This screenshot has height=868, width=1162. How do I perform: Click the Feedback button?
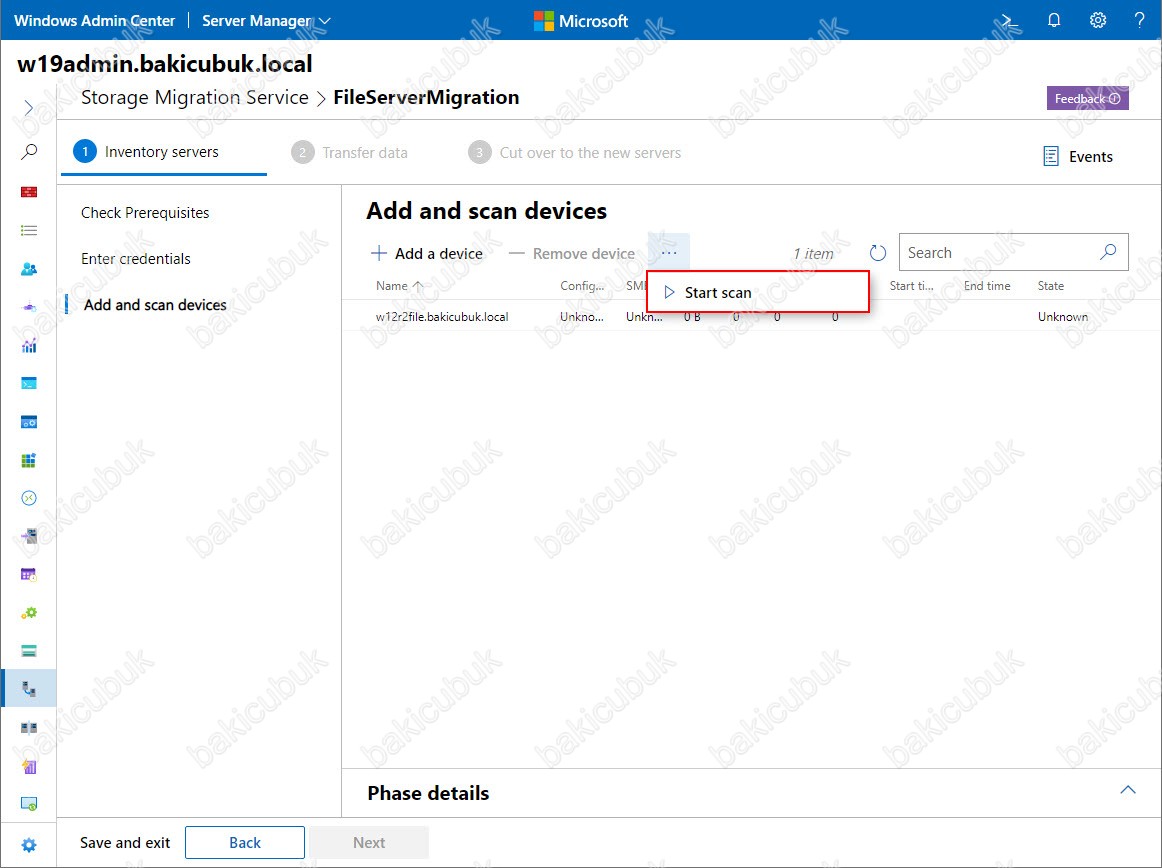click(x=1087, y=99)
